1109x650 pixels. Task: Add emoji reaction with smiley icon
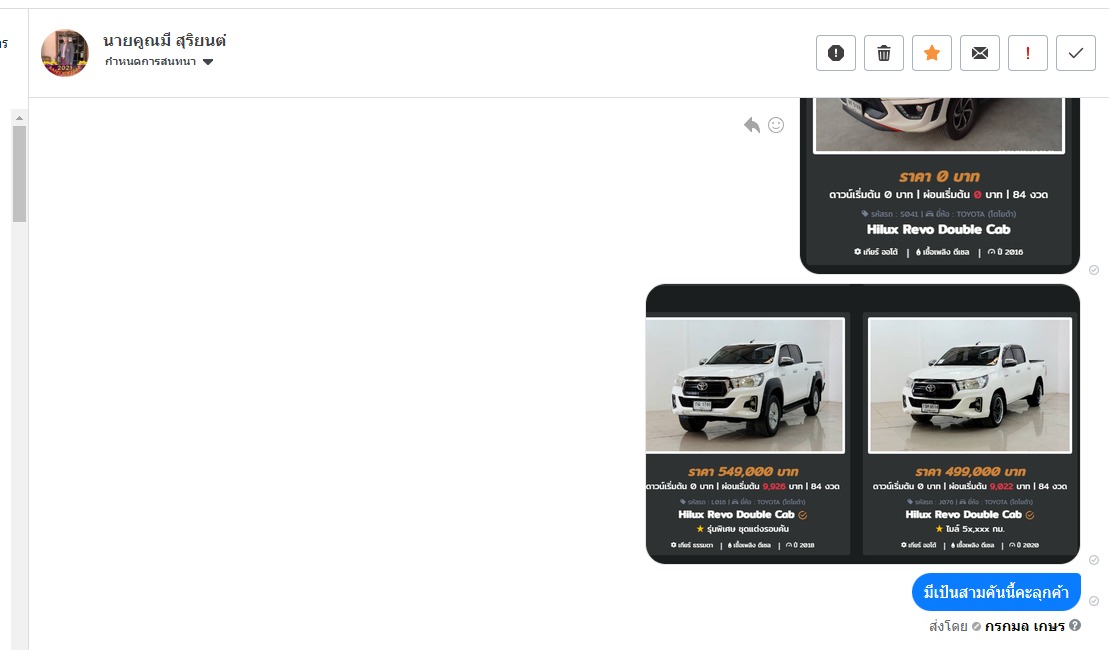click(776, 125)
